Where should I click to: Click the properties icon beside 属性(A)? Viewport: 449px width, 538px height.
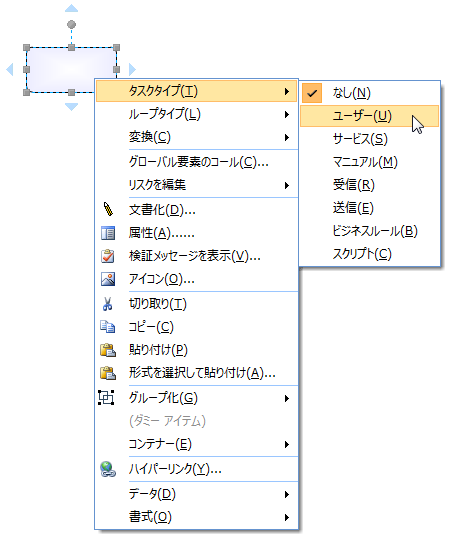coord(108,233)
